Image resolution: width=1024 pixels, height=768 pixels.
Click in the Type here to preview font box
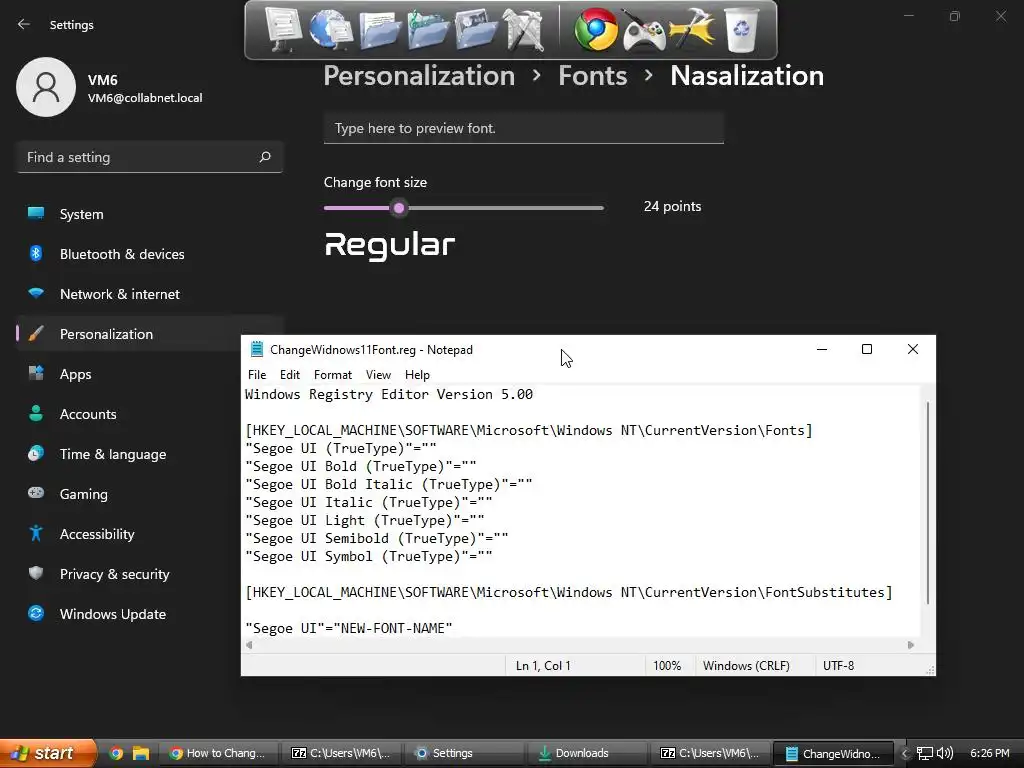(x=524, y=128)
